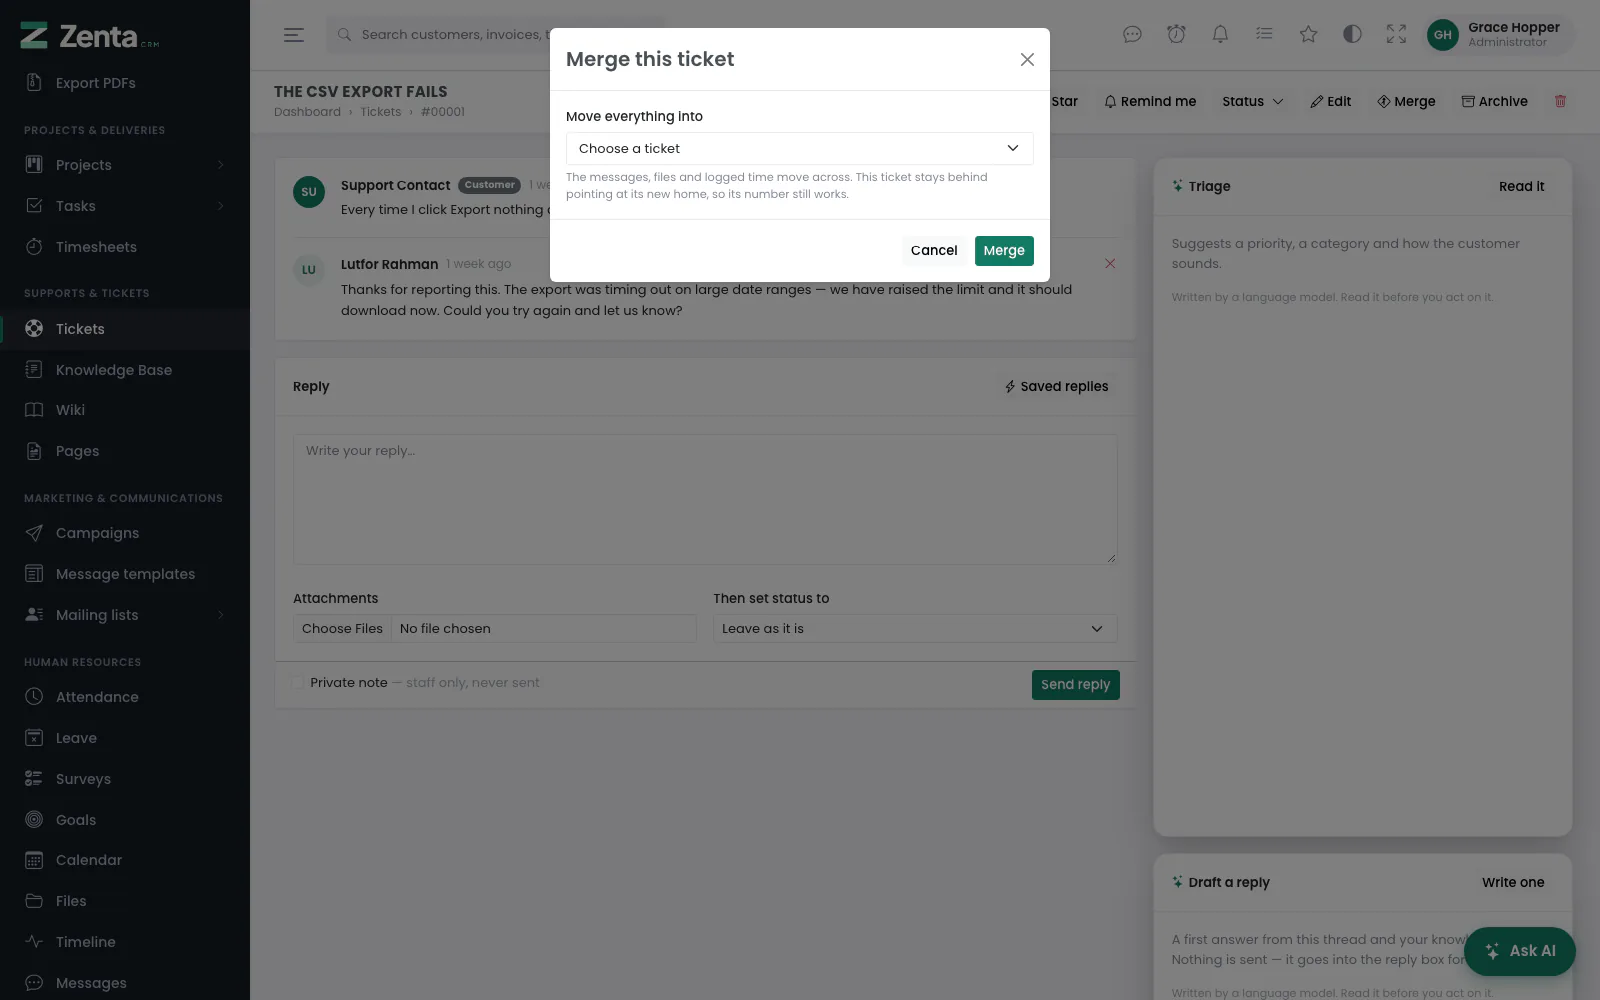Screen dimensions: 1600x1000
Task: Click the red trash delete icon
Action: click(x=1560, y=102)
